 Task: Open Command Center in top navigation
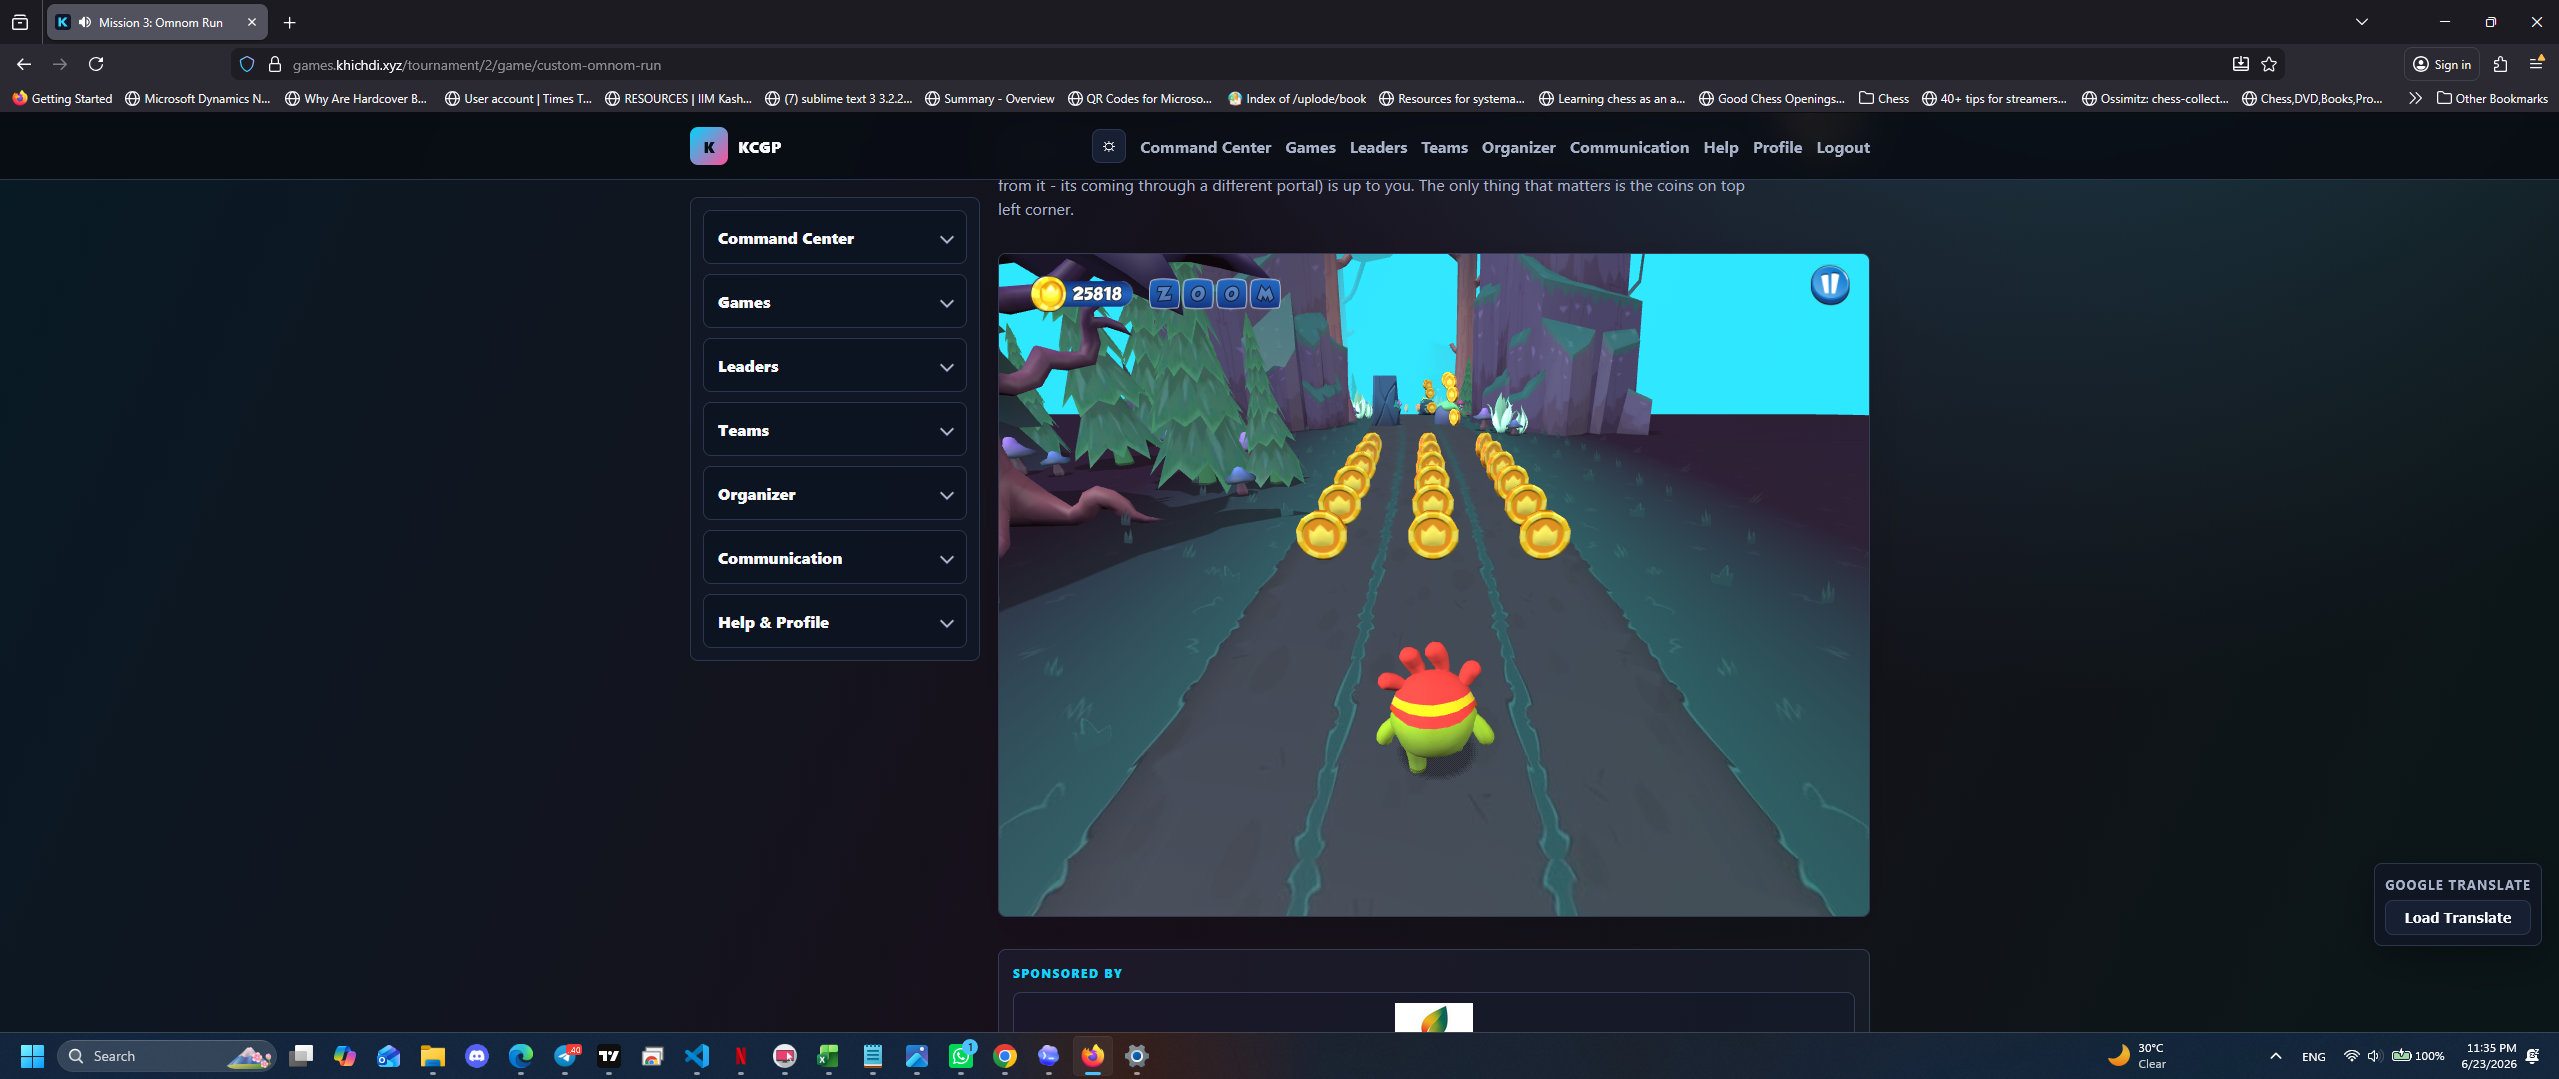tap(1205, 147)
